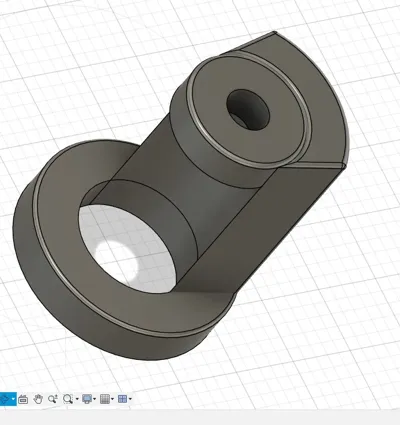Click the Grid and Snaps icon
Screen dimensions: 400x425
coord(105,399)
